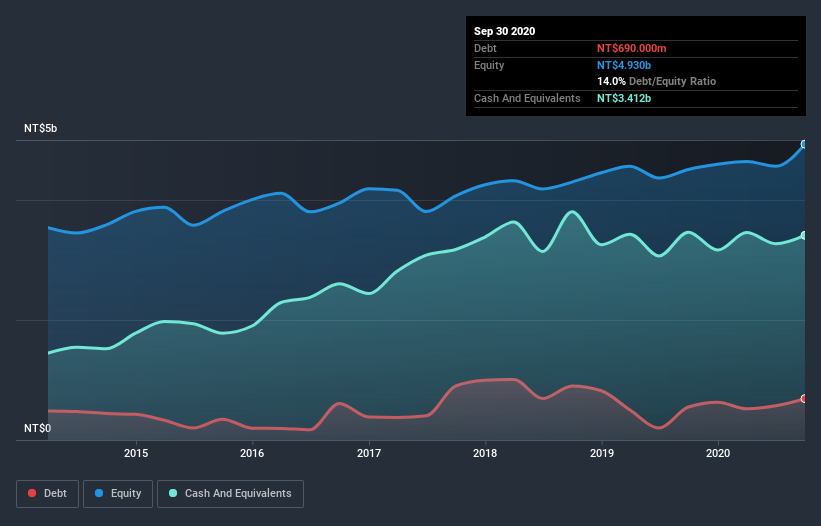Image resolution: width=821 pixels, height=526 pixels.
Task: Click the 2016 x-axis label
Action: (252, 453)
